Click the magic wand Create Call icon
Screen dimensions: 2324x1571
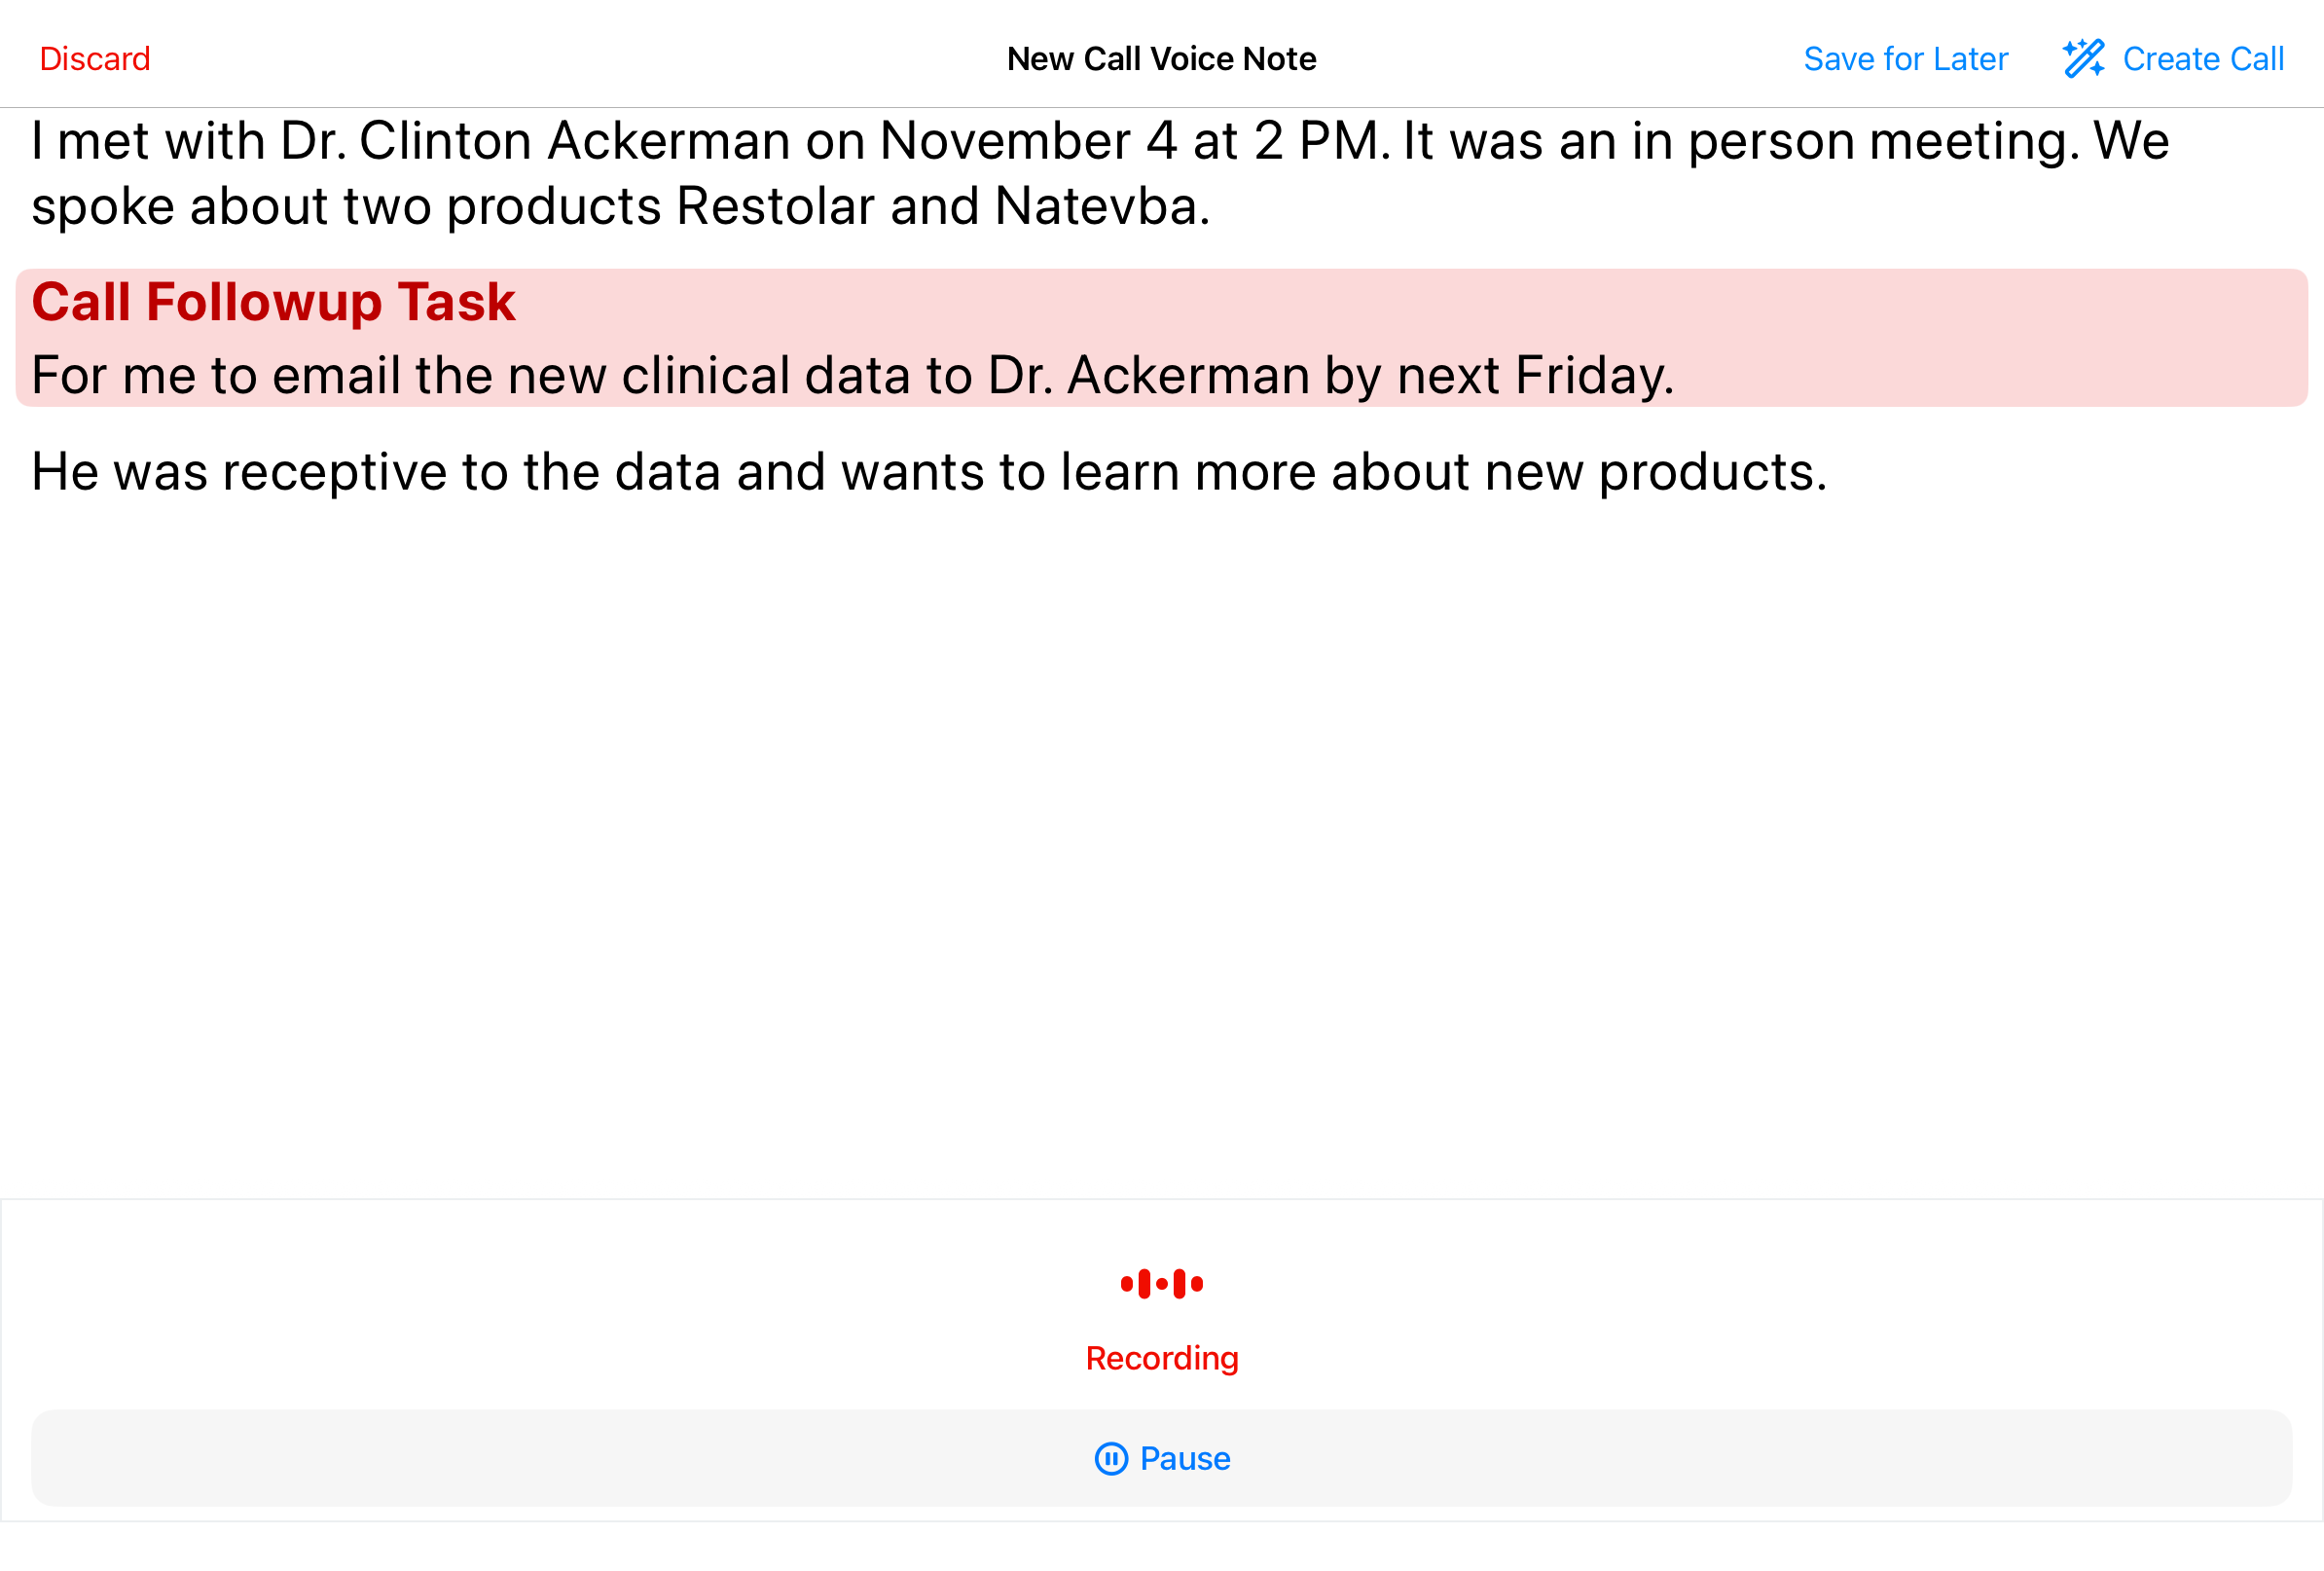pos(2083,59)
